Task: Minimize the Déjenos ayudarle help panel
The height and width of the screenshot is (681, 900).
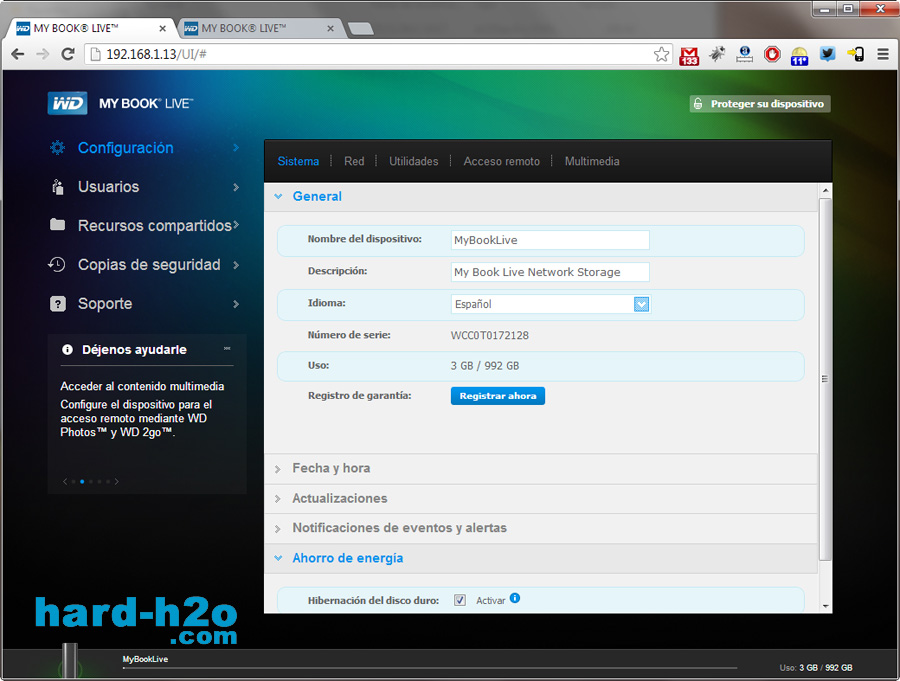Action: pos(227,348)
